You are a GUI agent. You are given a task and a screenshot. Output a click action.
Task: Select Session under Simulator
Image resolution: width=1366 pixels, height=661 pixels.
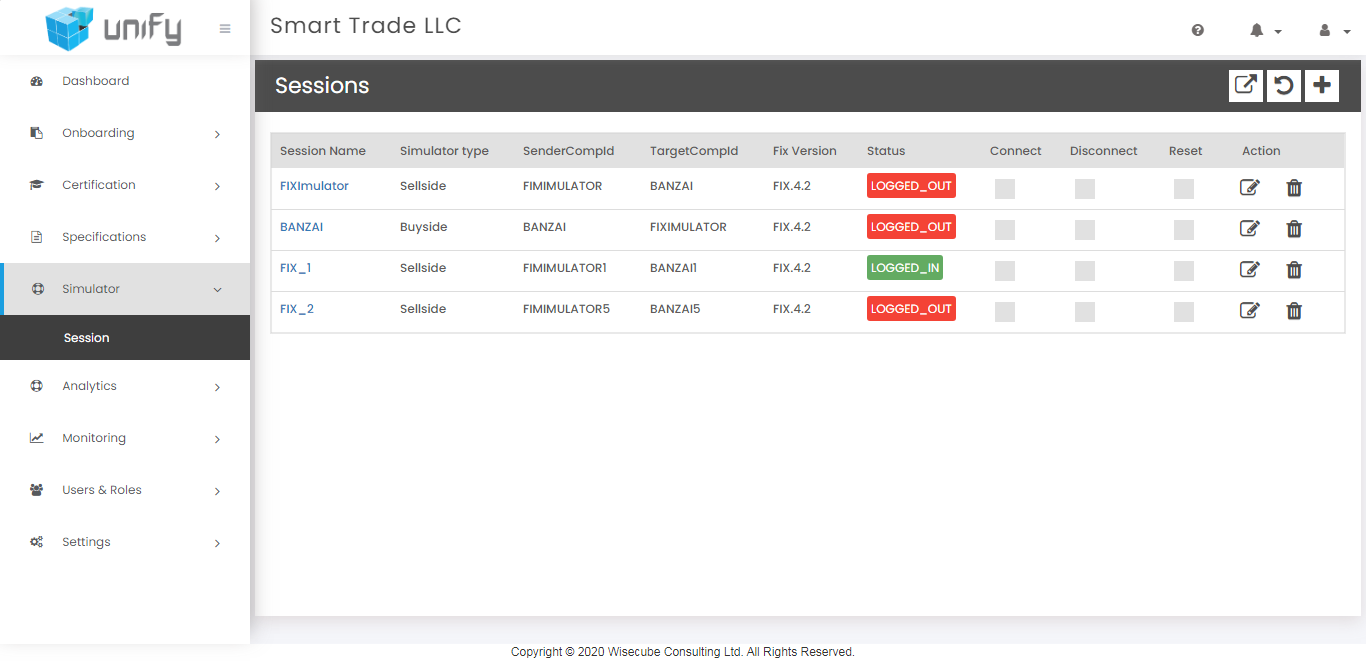tap(87, 338)
